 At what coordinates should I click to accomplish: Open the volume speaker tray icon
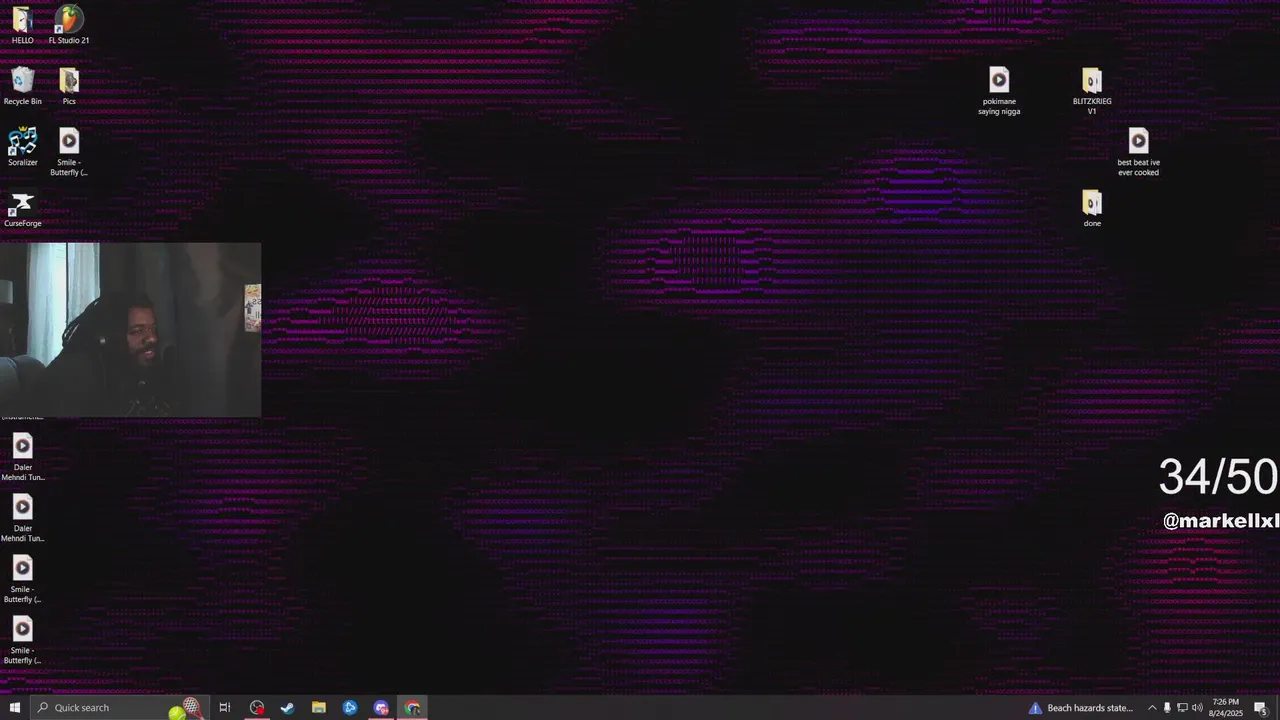click(1197, 707)
